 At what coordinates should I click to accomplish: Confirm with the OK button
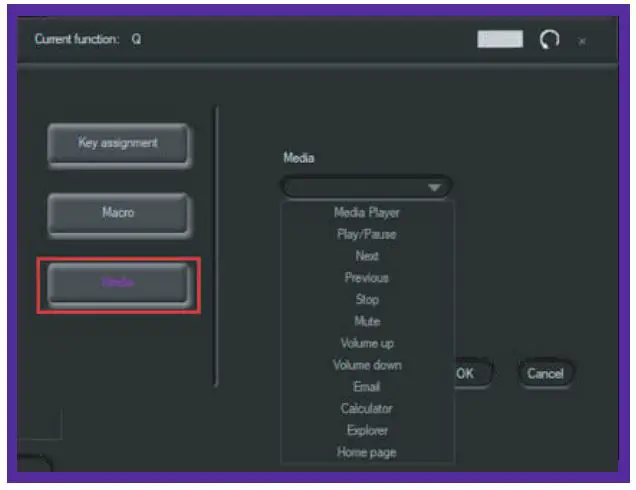(473, 373)
